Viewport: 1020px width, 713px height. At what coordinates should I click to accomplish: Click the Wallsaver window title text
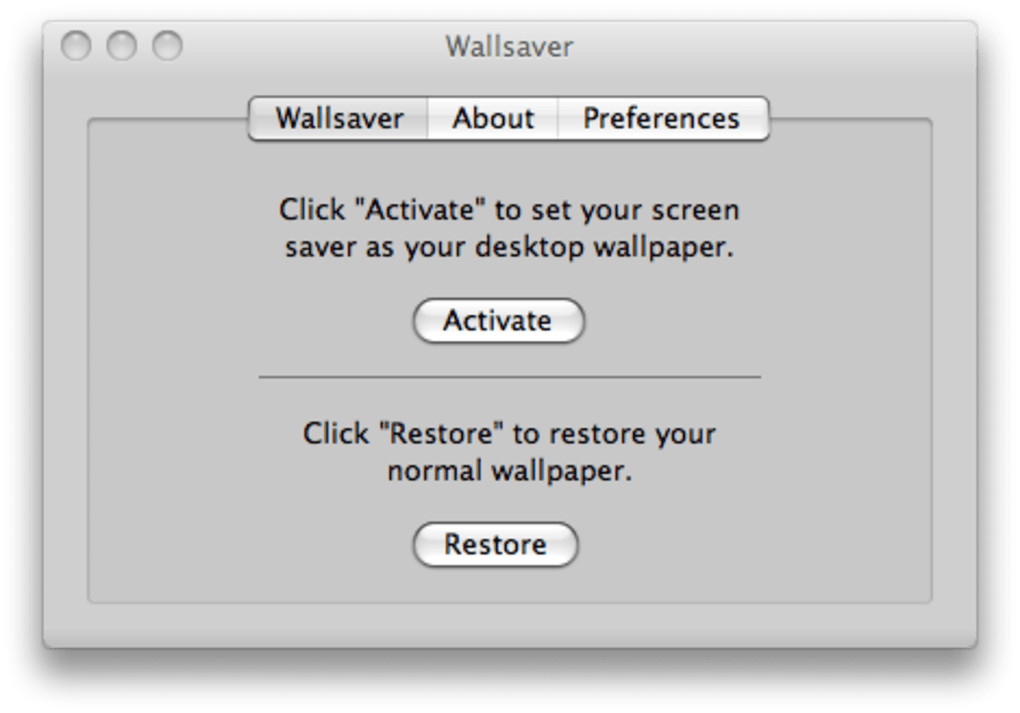[509, 47]
